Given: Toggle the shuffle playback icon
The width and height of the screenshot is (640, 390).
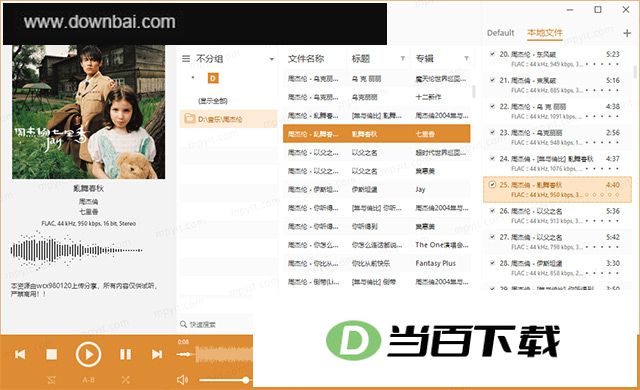Looking at the screenshot, I should (125, 380).
